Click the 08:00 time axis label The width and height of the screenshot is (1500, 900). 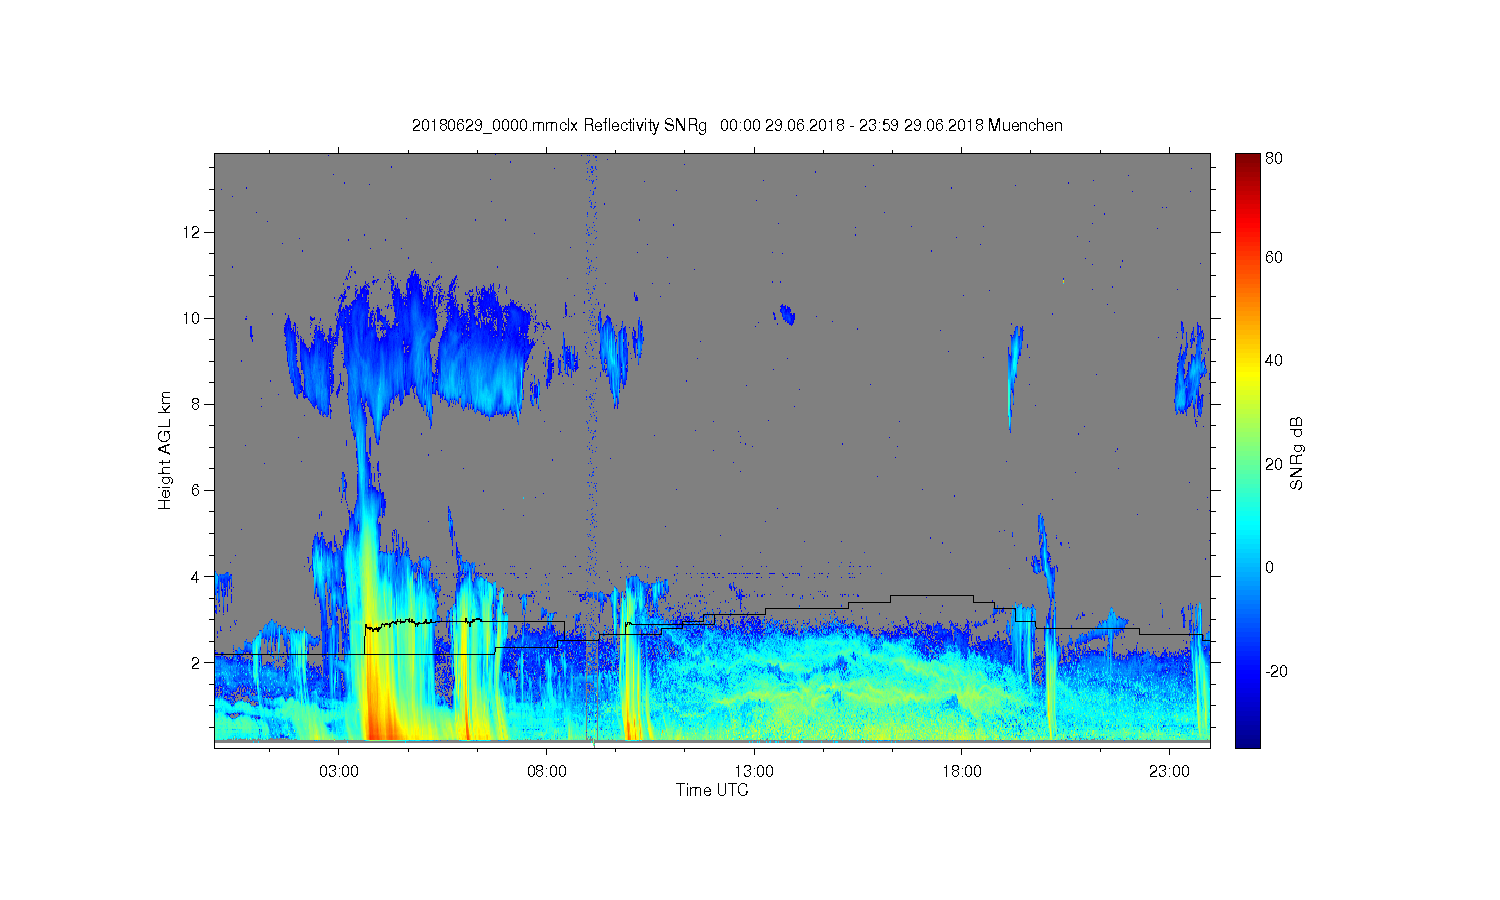(x=547, y=772)
